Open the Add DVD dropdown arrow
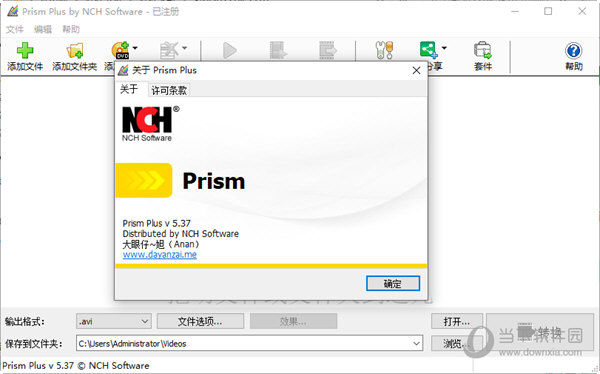The image size is (600, 374). (x=135, y=48)
